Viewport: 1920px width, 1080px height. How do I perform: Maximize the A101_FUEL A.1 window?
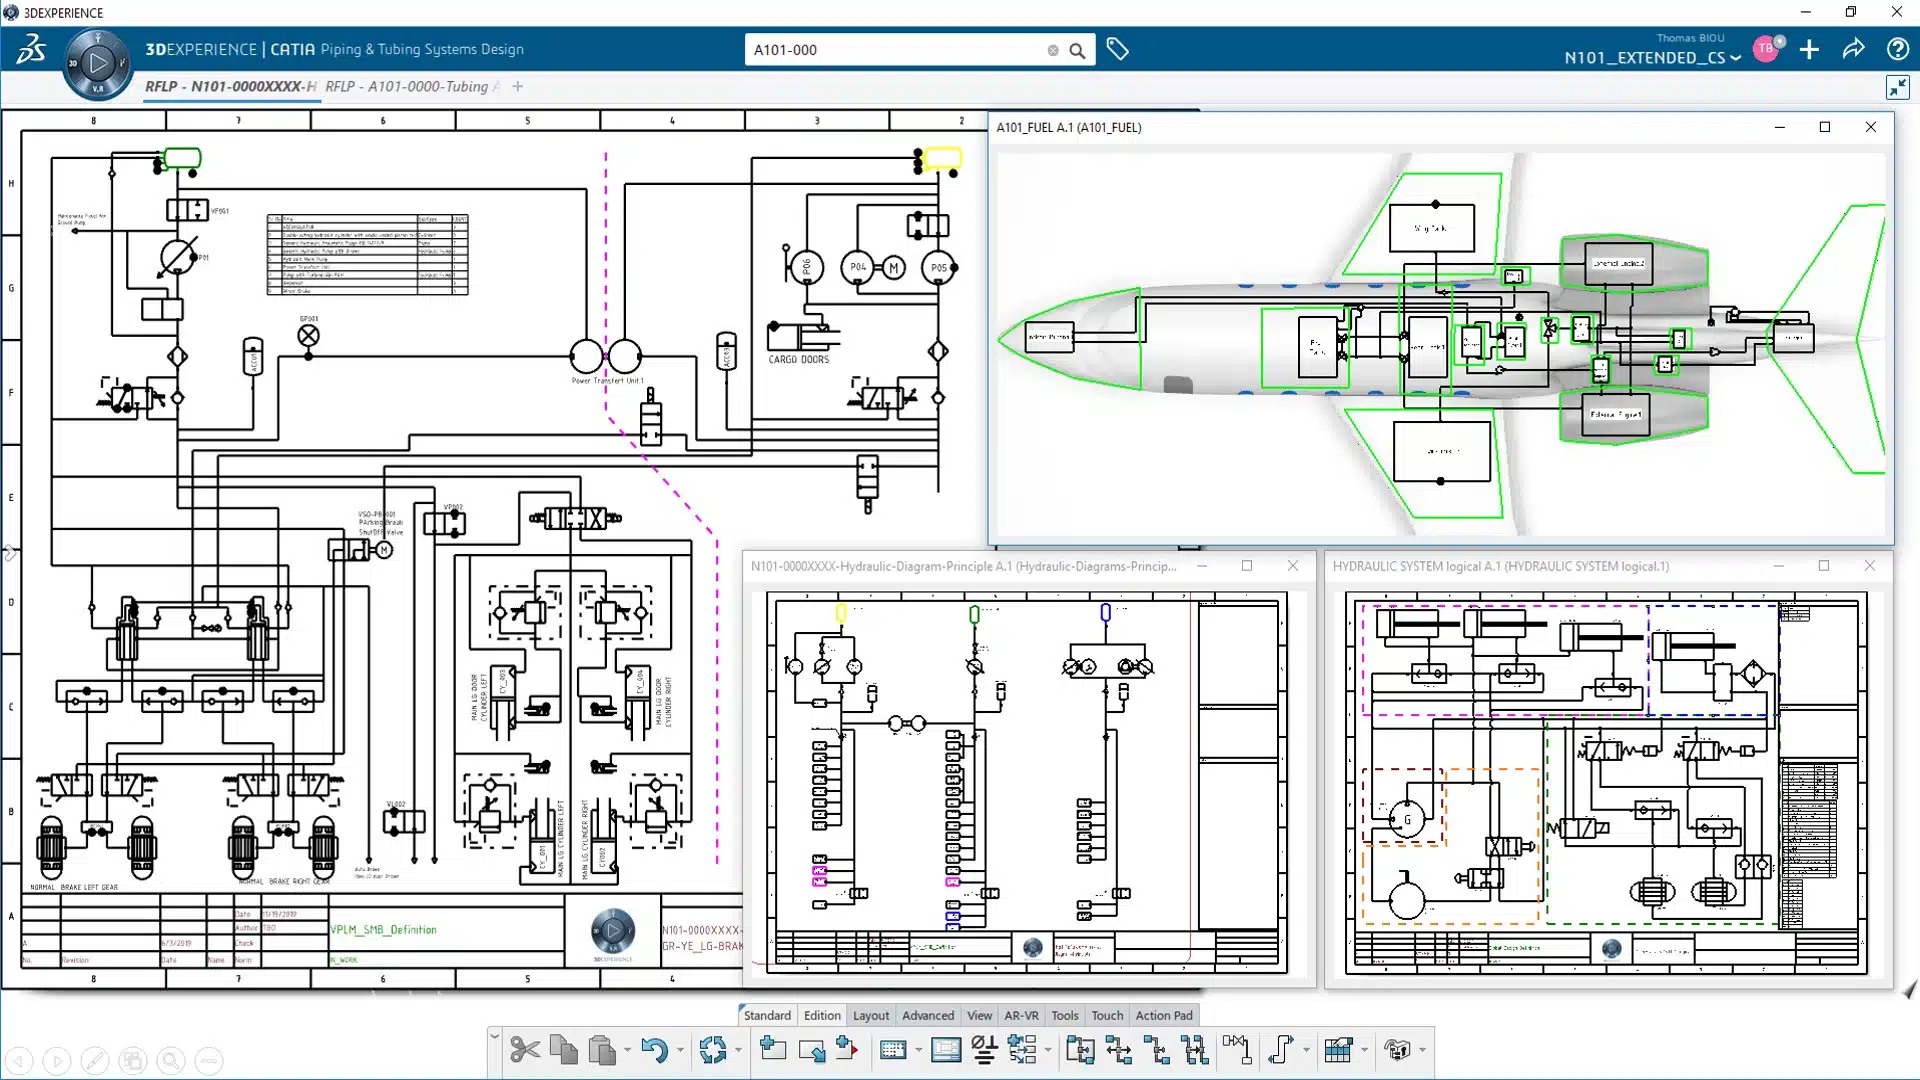(x=1825, y=127)
